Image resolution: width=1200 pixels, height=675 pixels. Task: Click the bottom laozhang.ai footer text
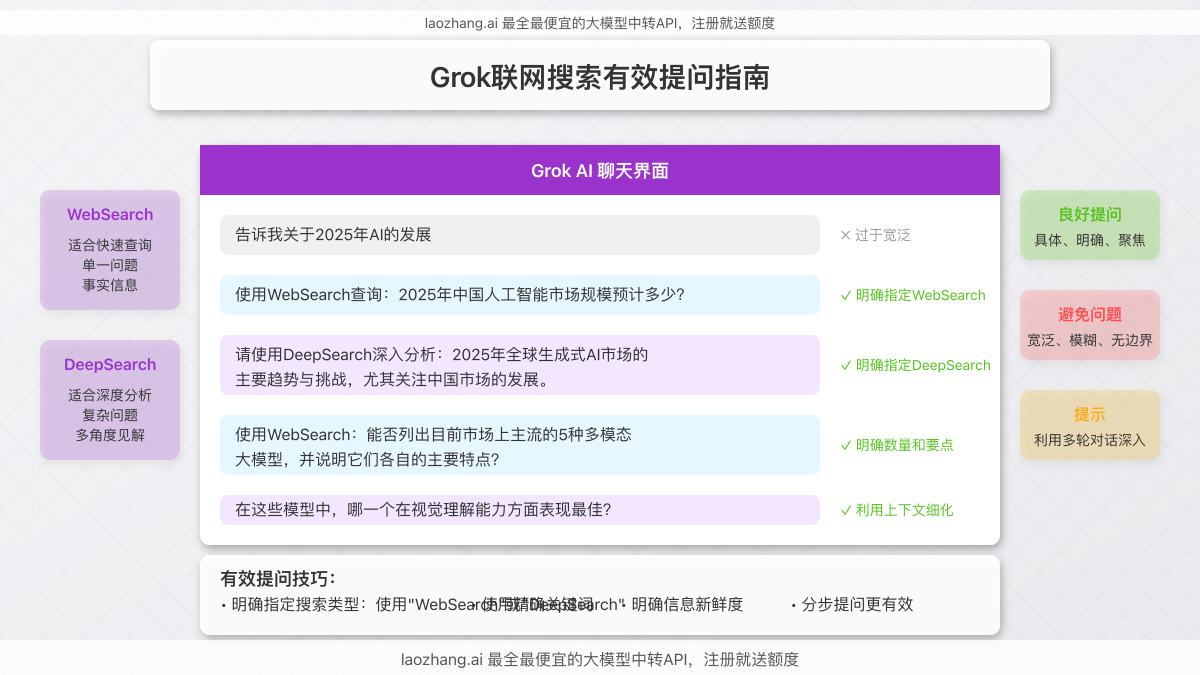[600, 660]
